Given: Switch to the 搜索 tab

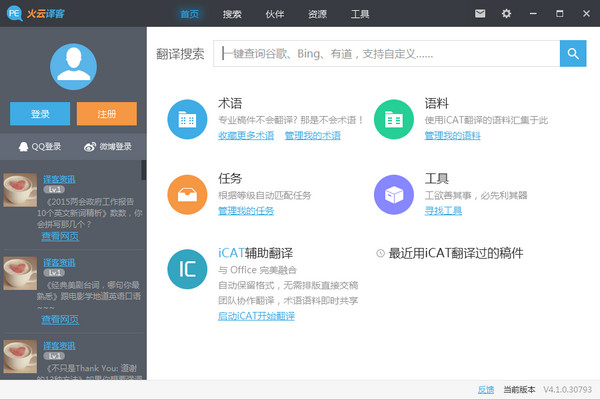Looking at the screenshot, I should [232, 14].
